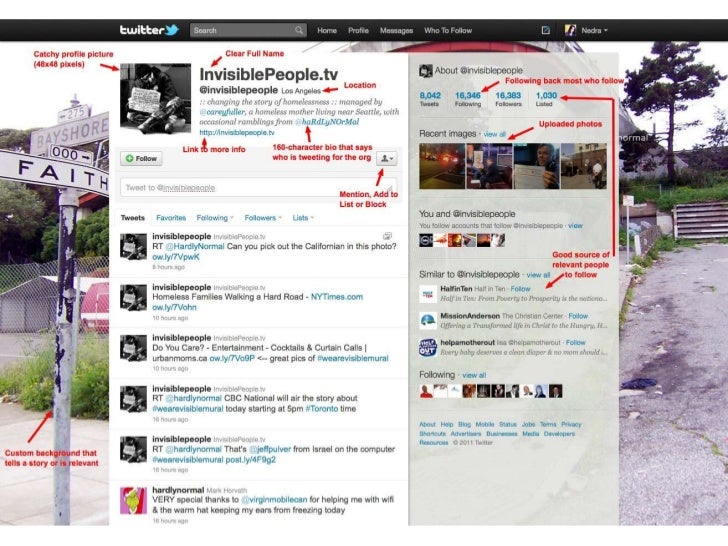Click the @haRdLyNOrMal mention in bio
Viewport: 728px width, 546px height.
point(327,122)
